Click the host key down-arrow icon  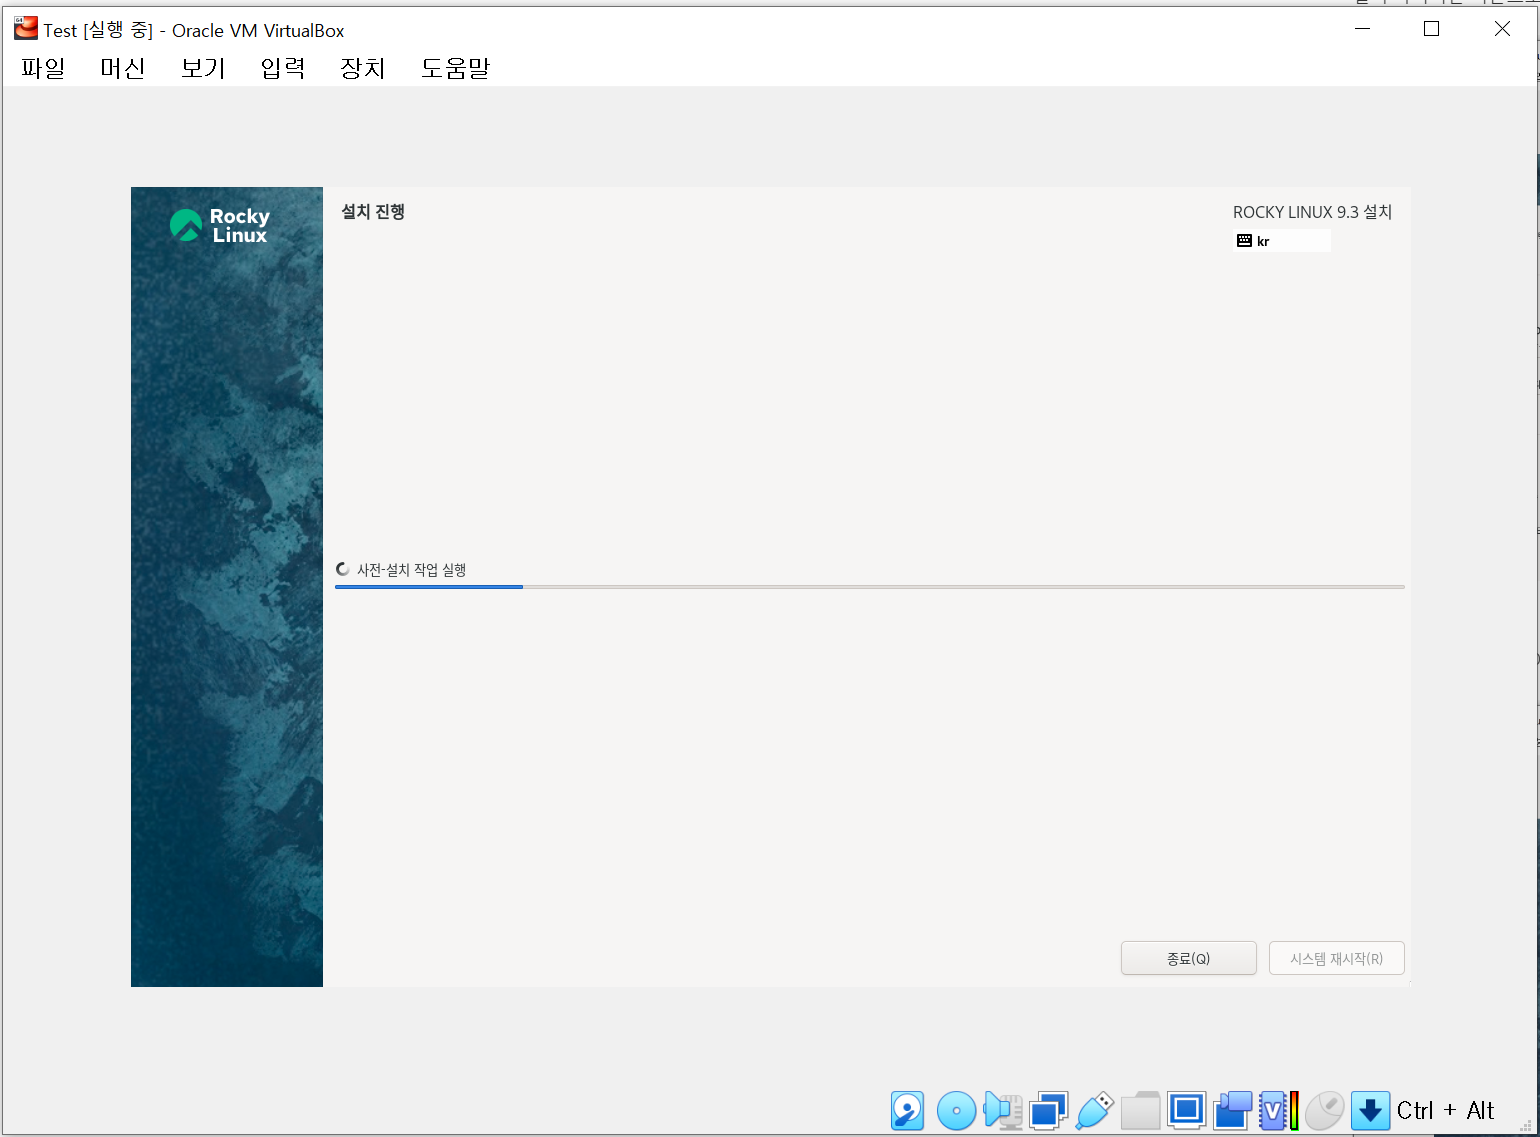[x=1371, y=1111]
